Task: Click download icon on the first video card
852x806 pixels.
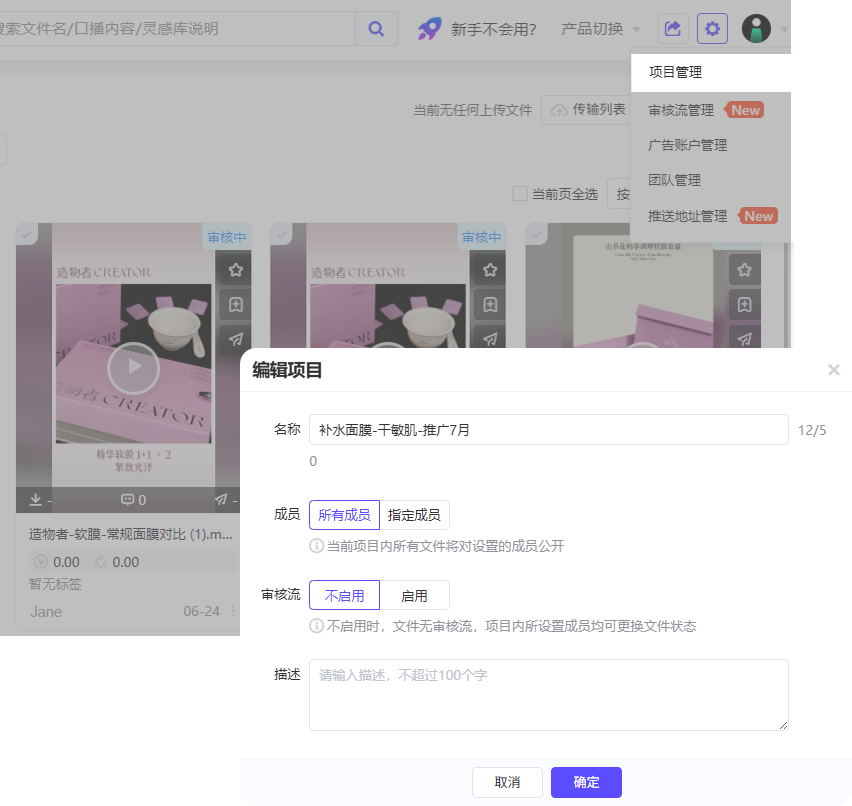Action: (x=35, y=499)
